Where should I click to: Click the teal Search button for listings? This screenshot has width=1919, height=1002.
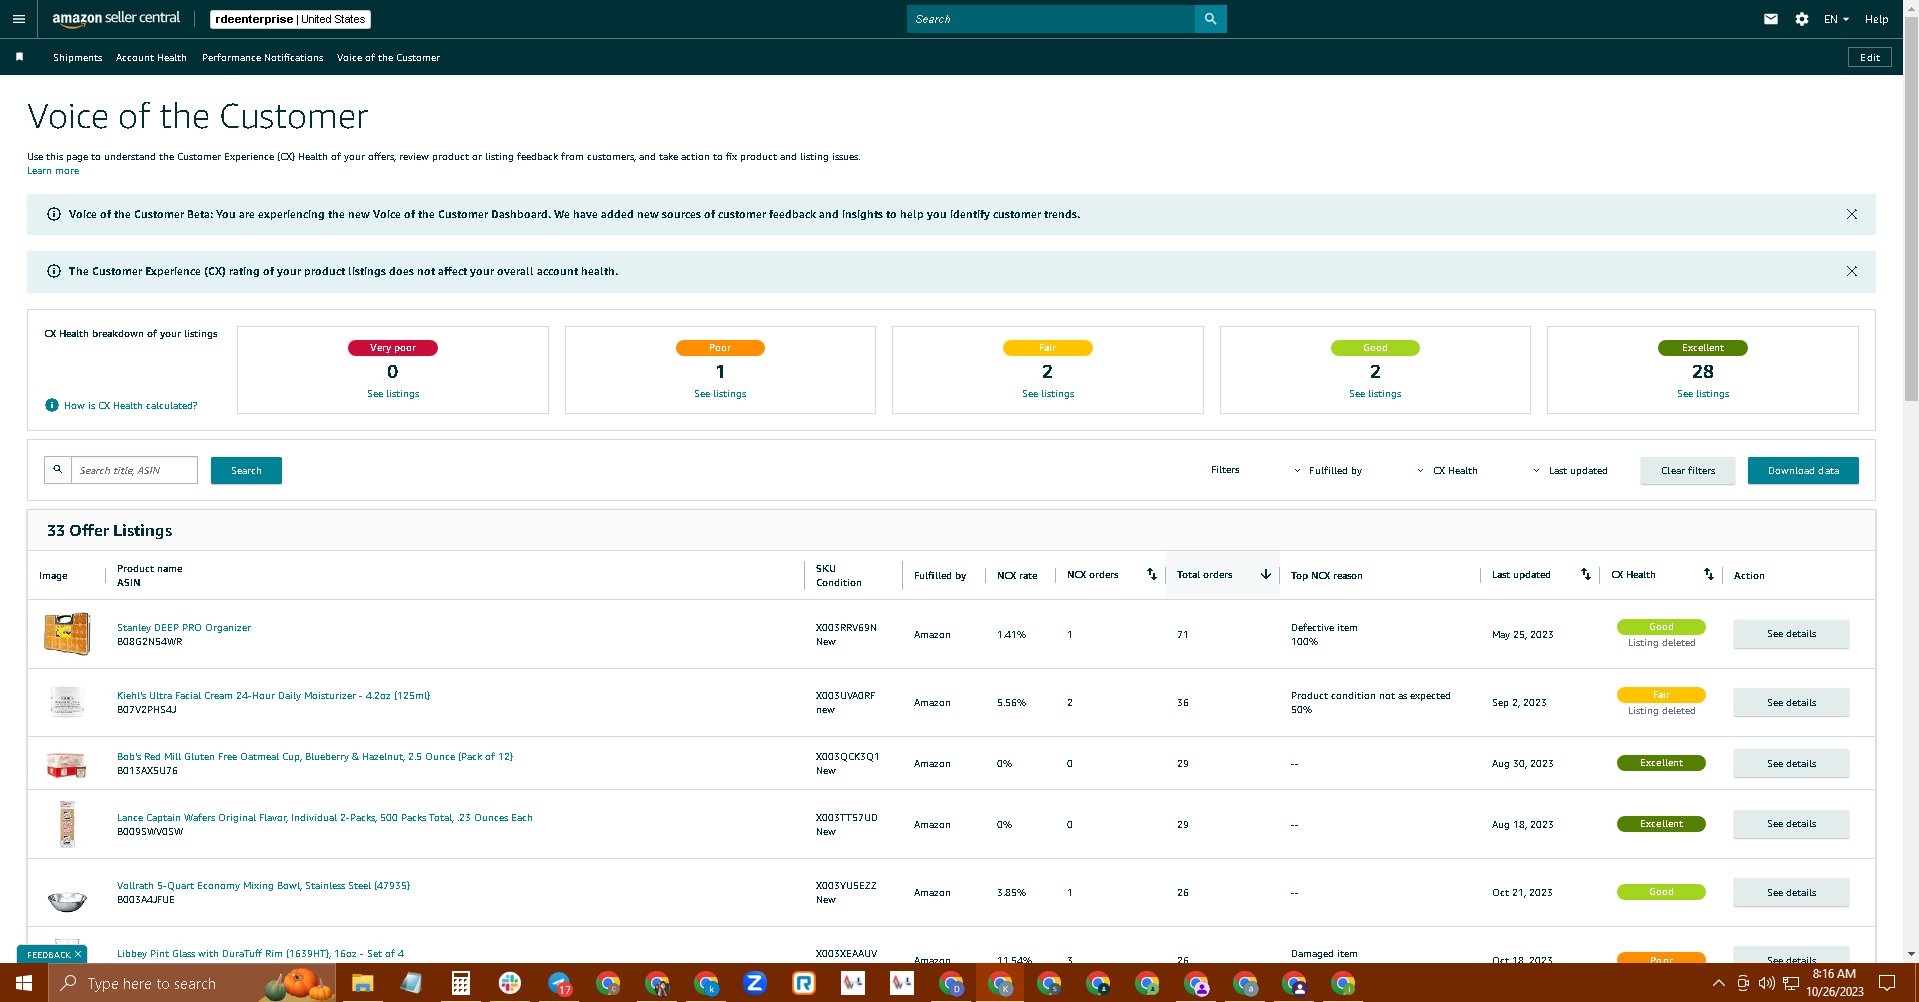[246, 470]
